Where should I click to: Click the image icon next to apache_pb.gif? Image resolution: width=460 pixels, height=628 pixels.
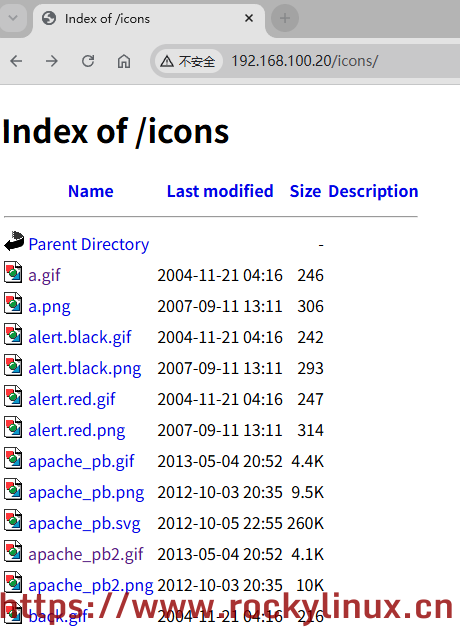tap(13, 458)
